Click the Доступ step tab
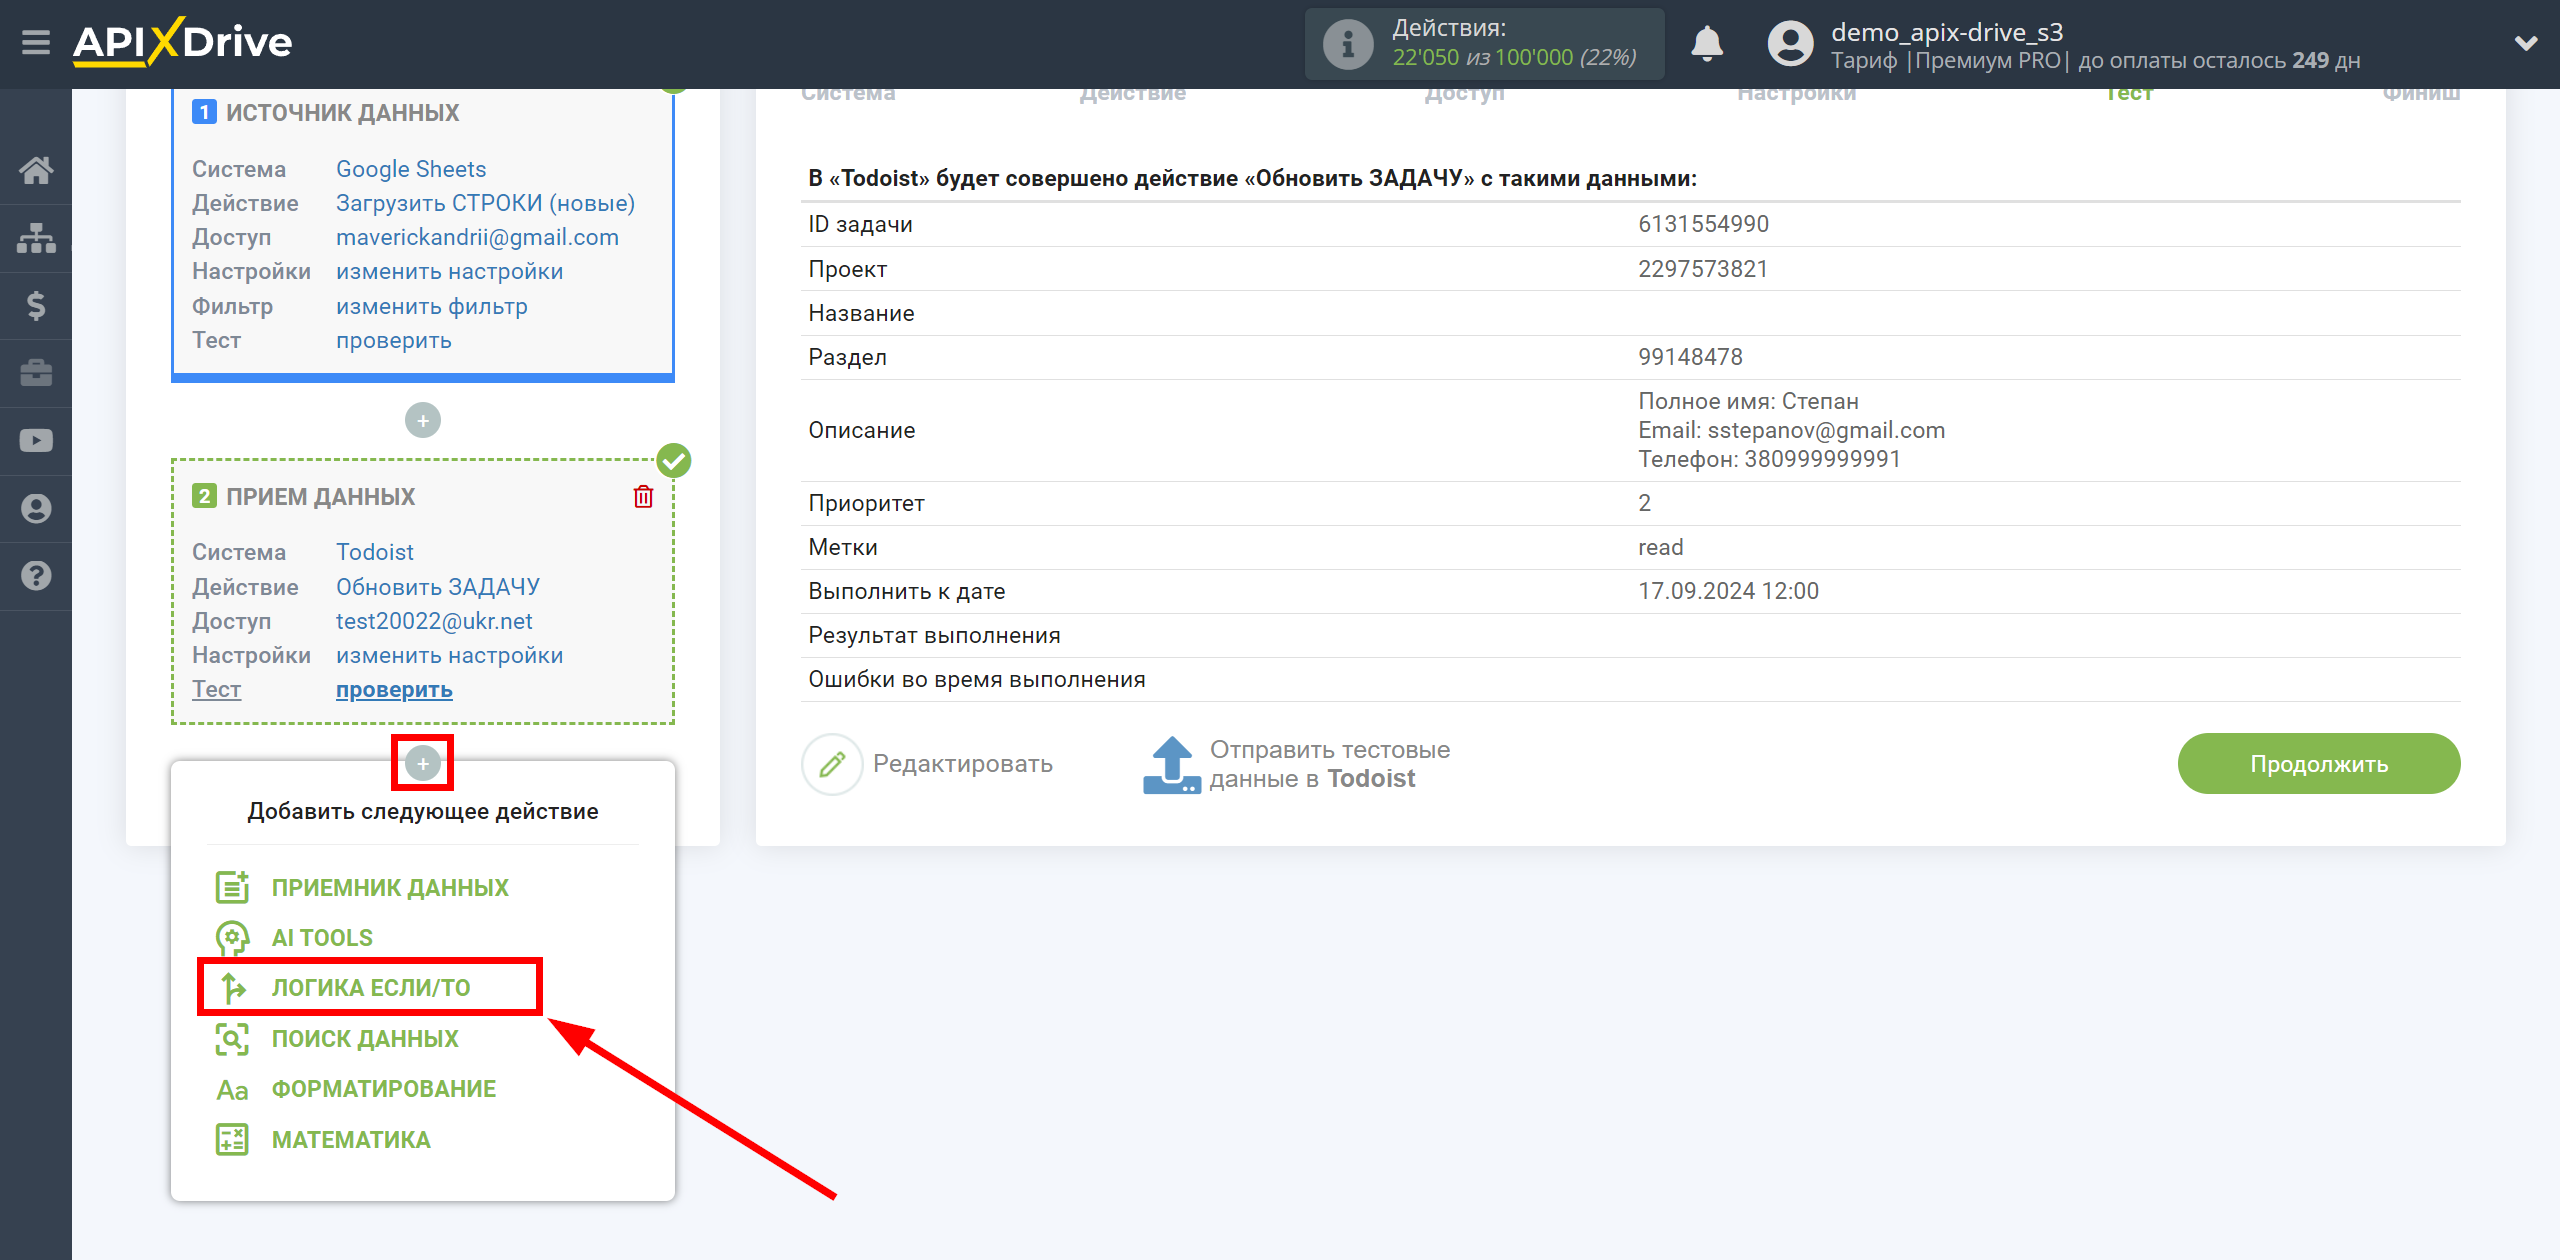The height and width of the screenshot is (1260, 2560). (1464, 94)
